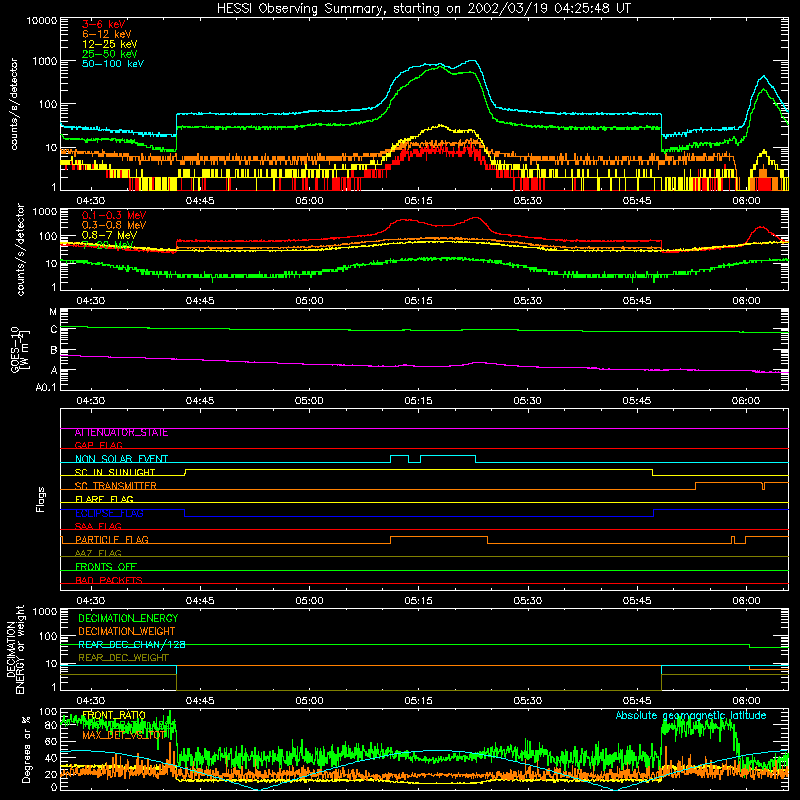Click the SC_TRANSMITTER flag label

[x=115, y=486]
